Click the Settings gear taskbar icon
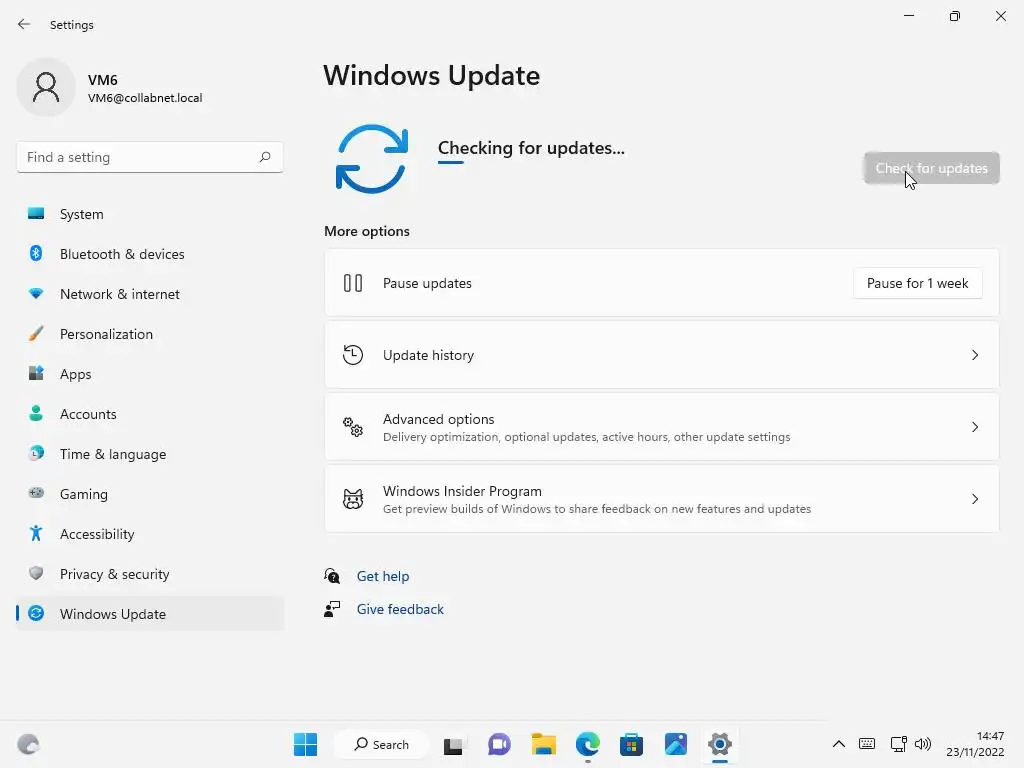The image size is (1024, 768). (x=720, y=744)
